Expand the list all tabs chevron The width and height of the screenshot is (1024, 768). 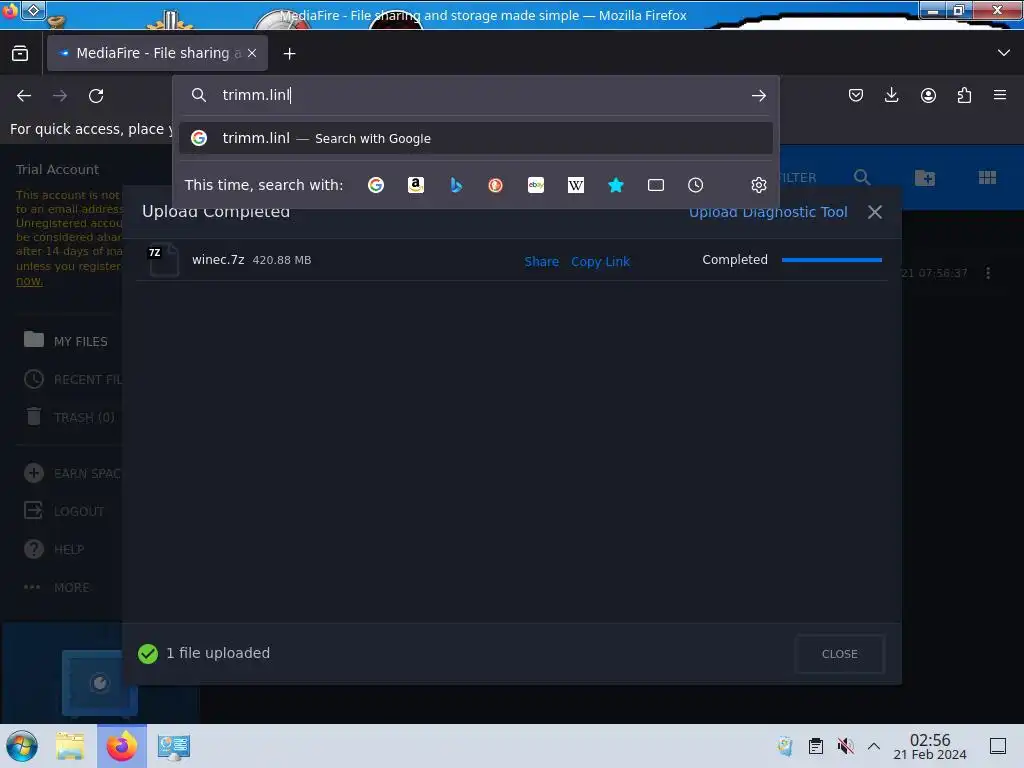click(1004, 53)
